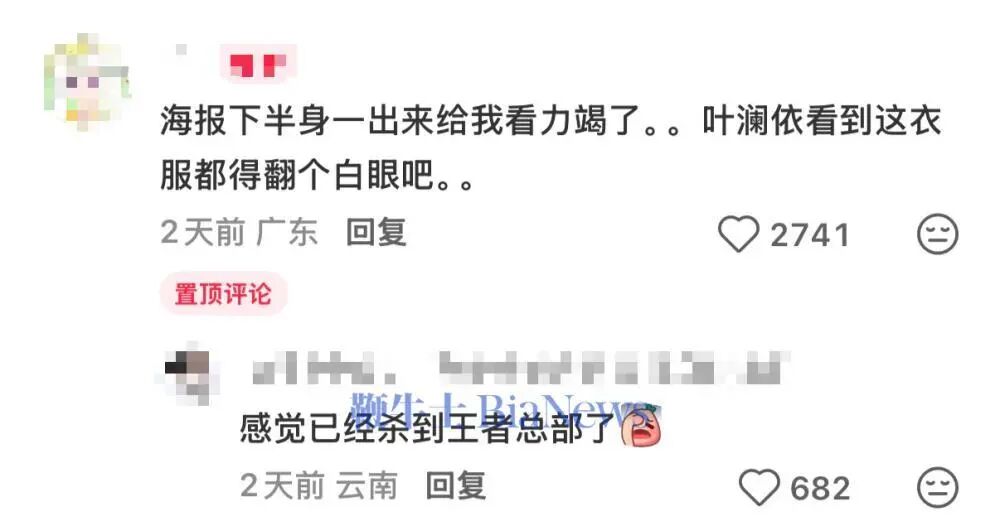Select the reply text 感觉已经杀到王者总部了
This screenshot has width=1000, height=516.
[427, 427]
